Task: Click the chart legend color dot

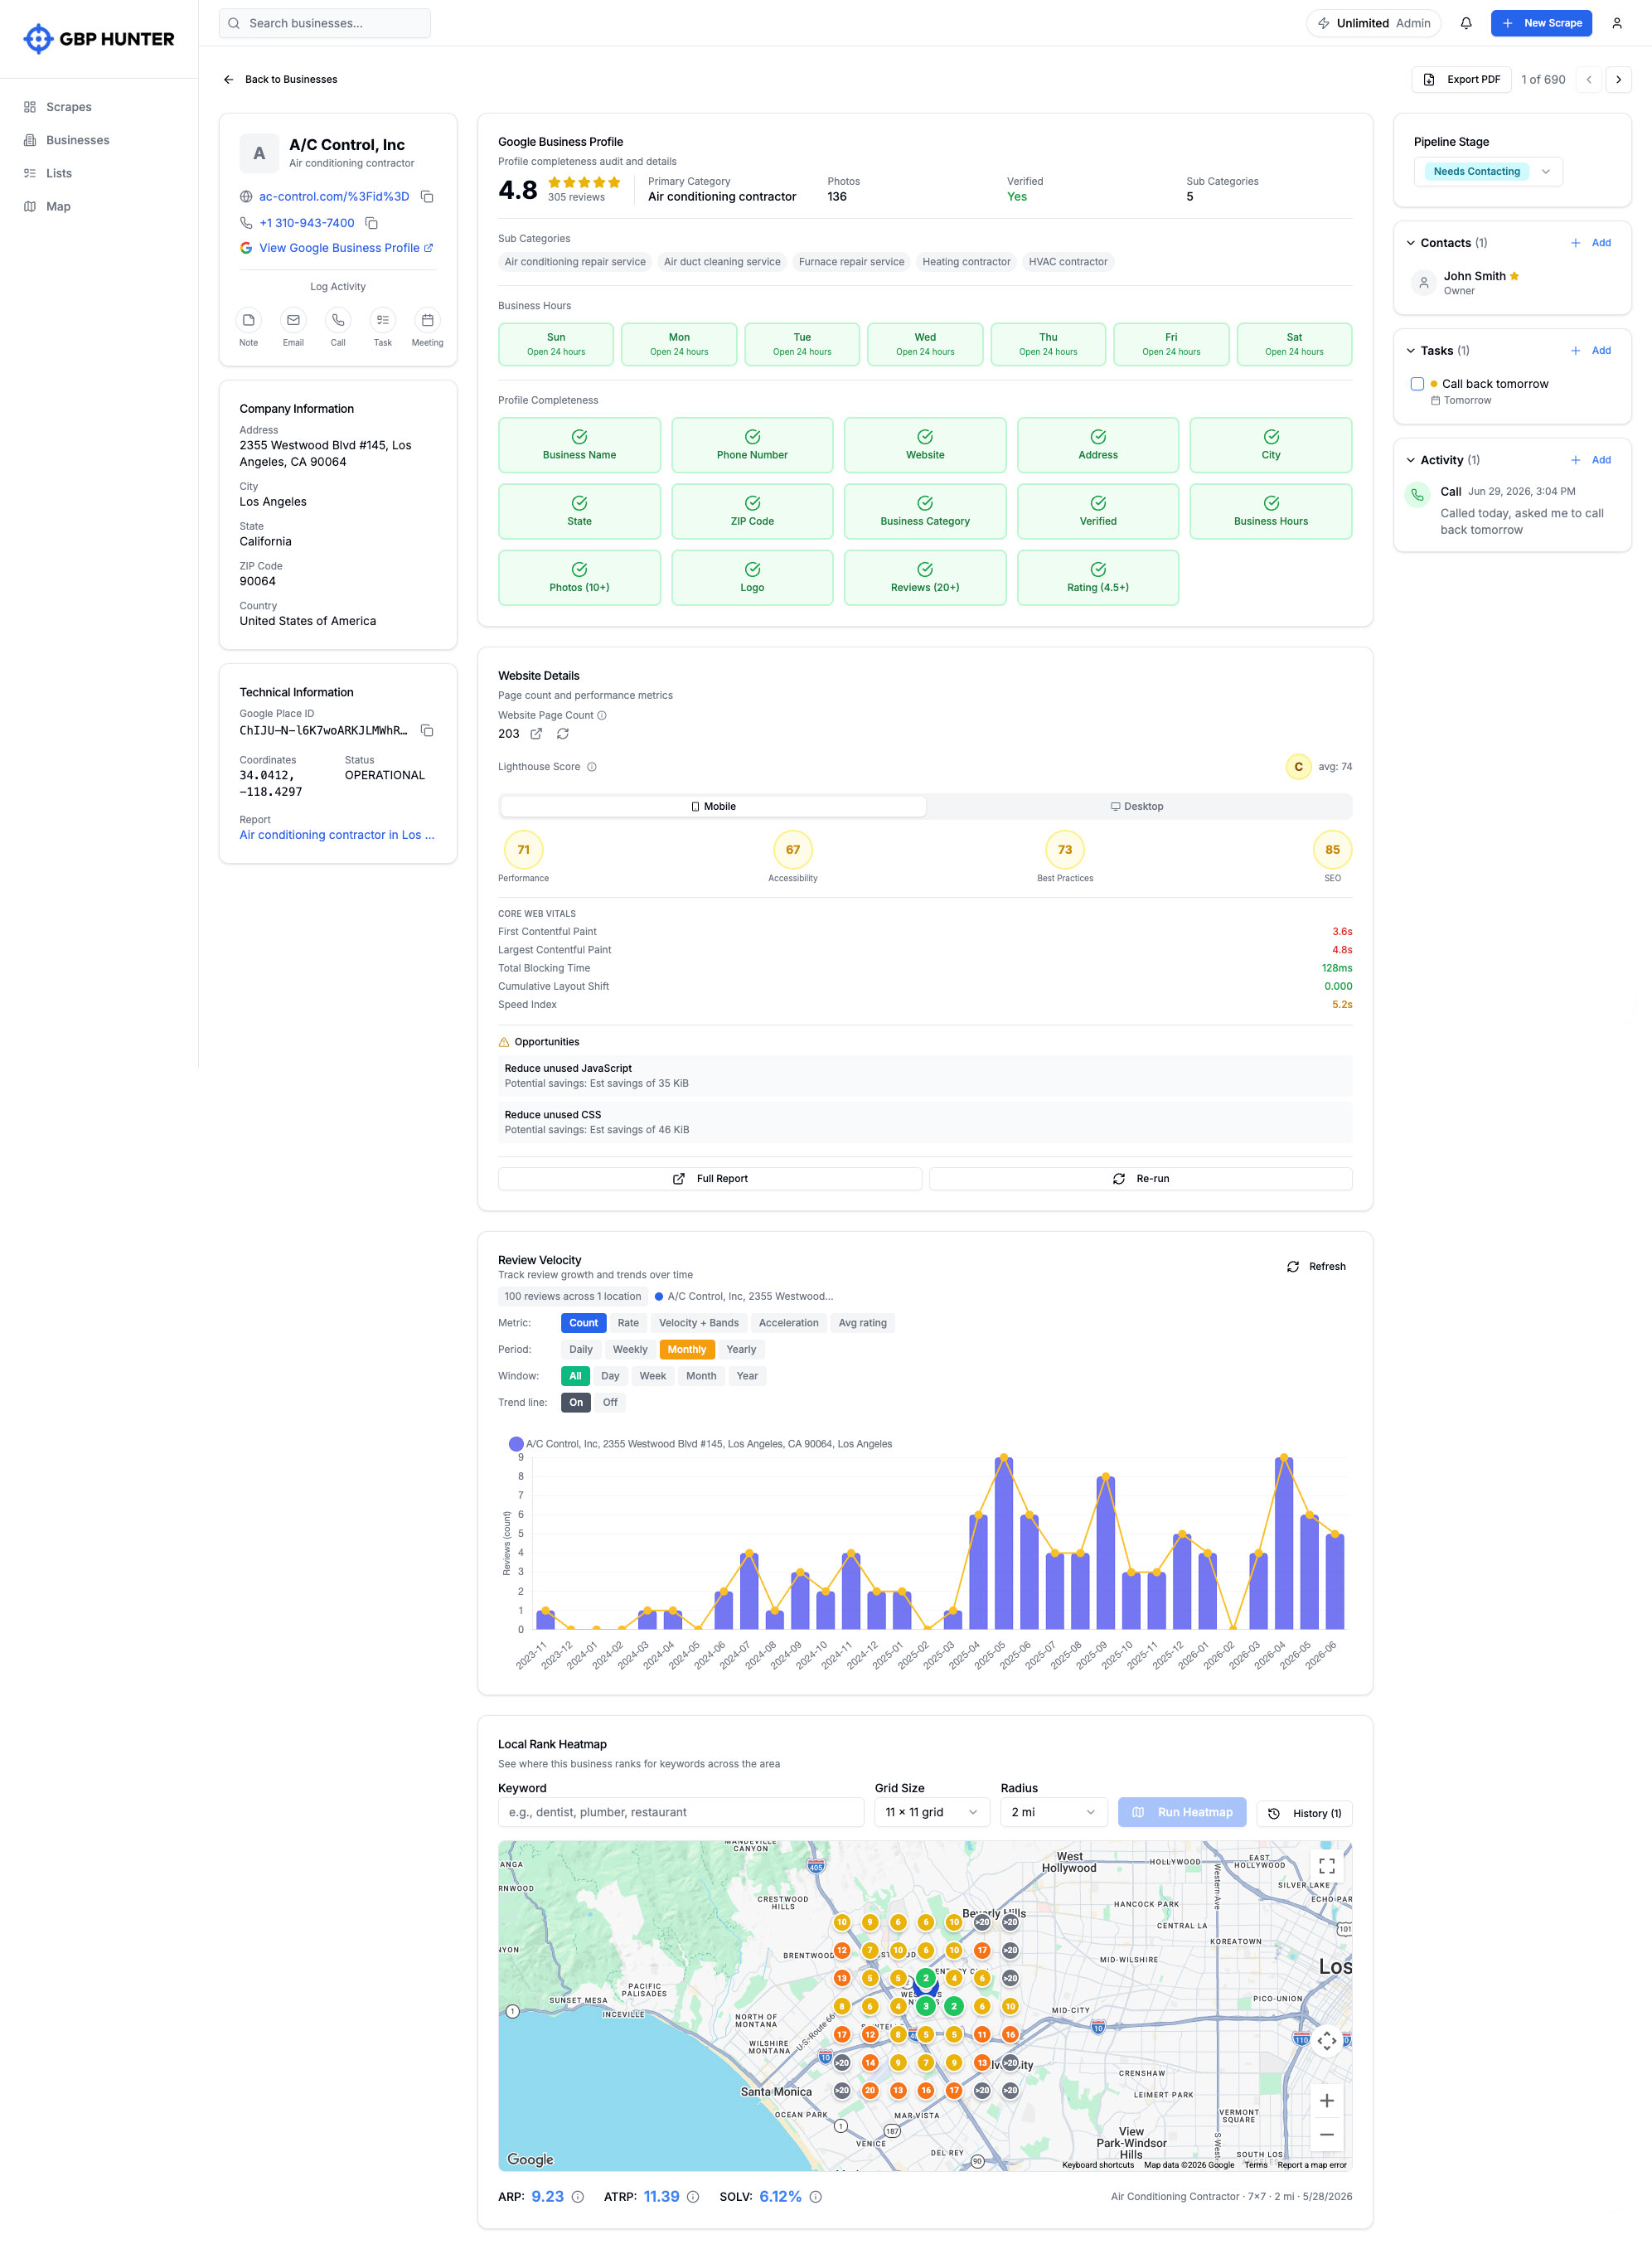Action: coord(516,1444)
